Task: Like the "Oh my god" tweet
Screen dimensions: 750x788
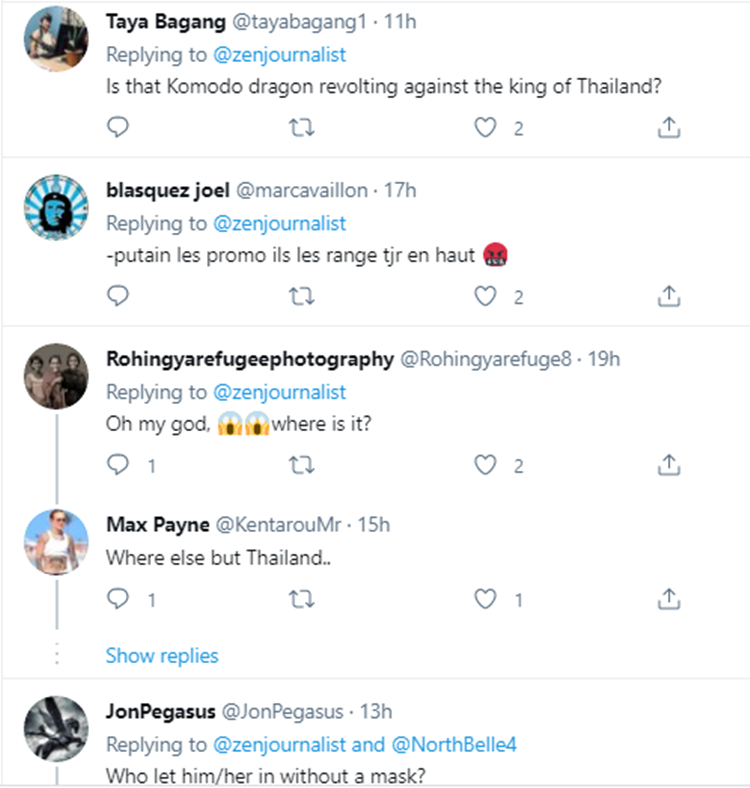Action: click(x=485, y=465)
